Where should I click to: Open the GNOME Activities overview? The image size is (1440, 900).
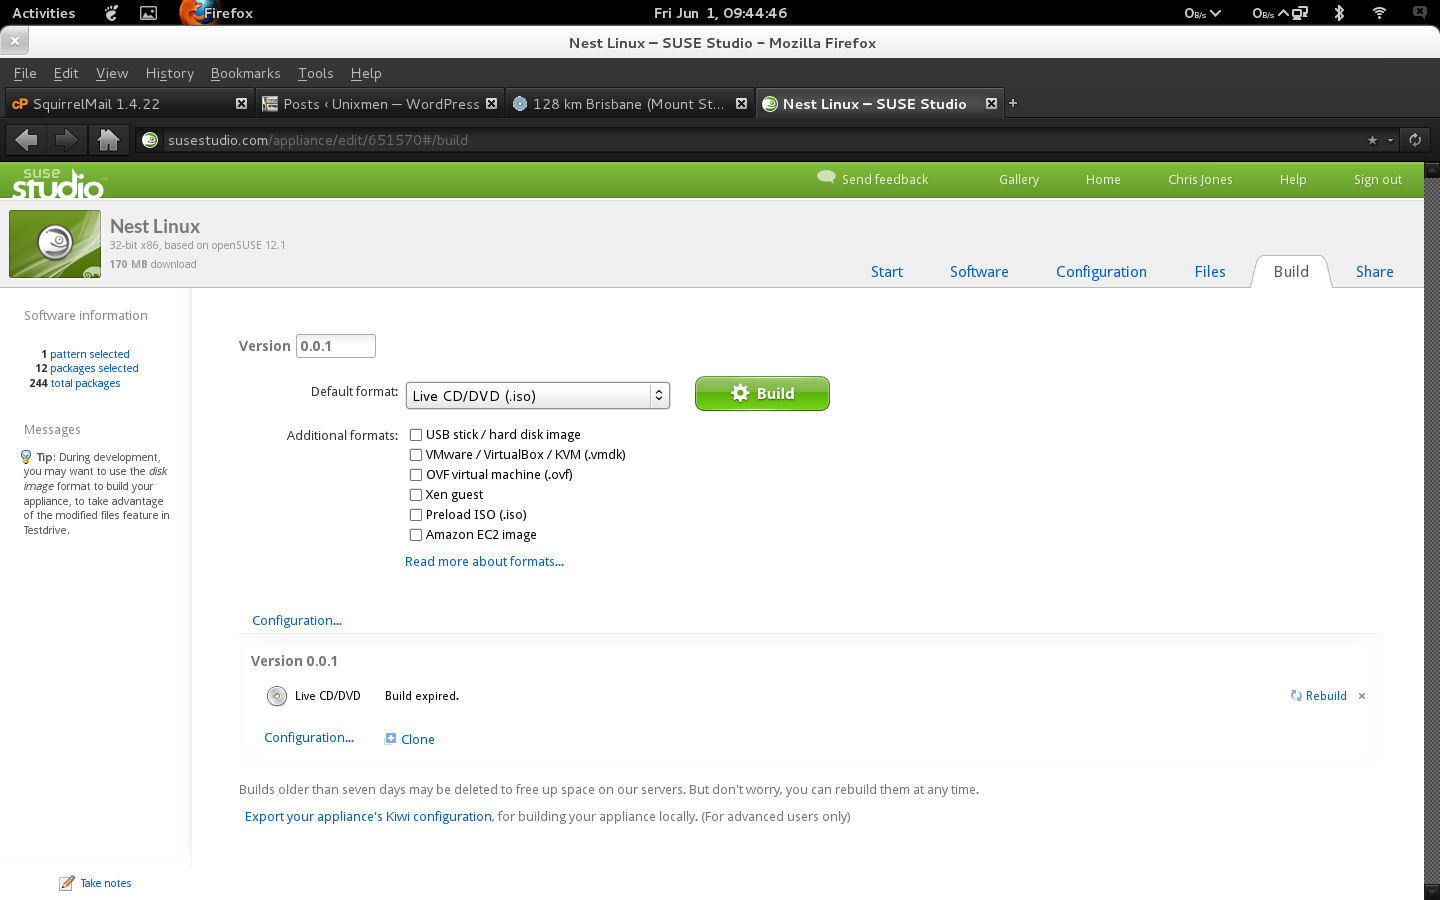pyautogui.click(x=44, y=13)
